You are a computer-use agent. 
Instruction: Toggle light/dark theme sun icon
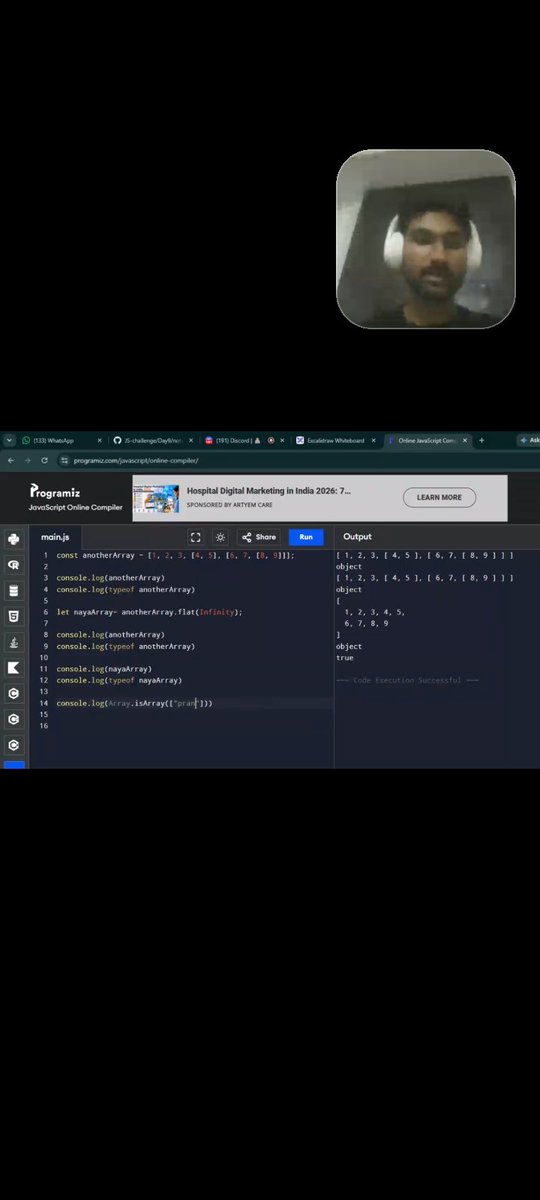click(220, 537)
